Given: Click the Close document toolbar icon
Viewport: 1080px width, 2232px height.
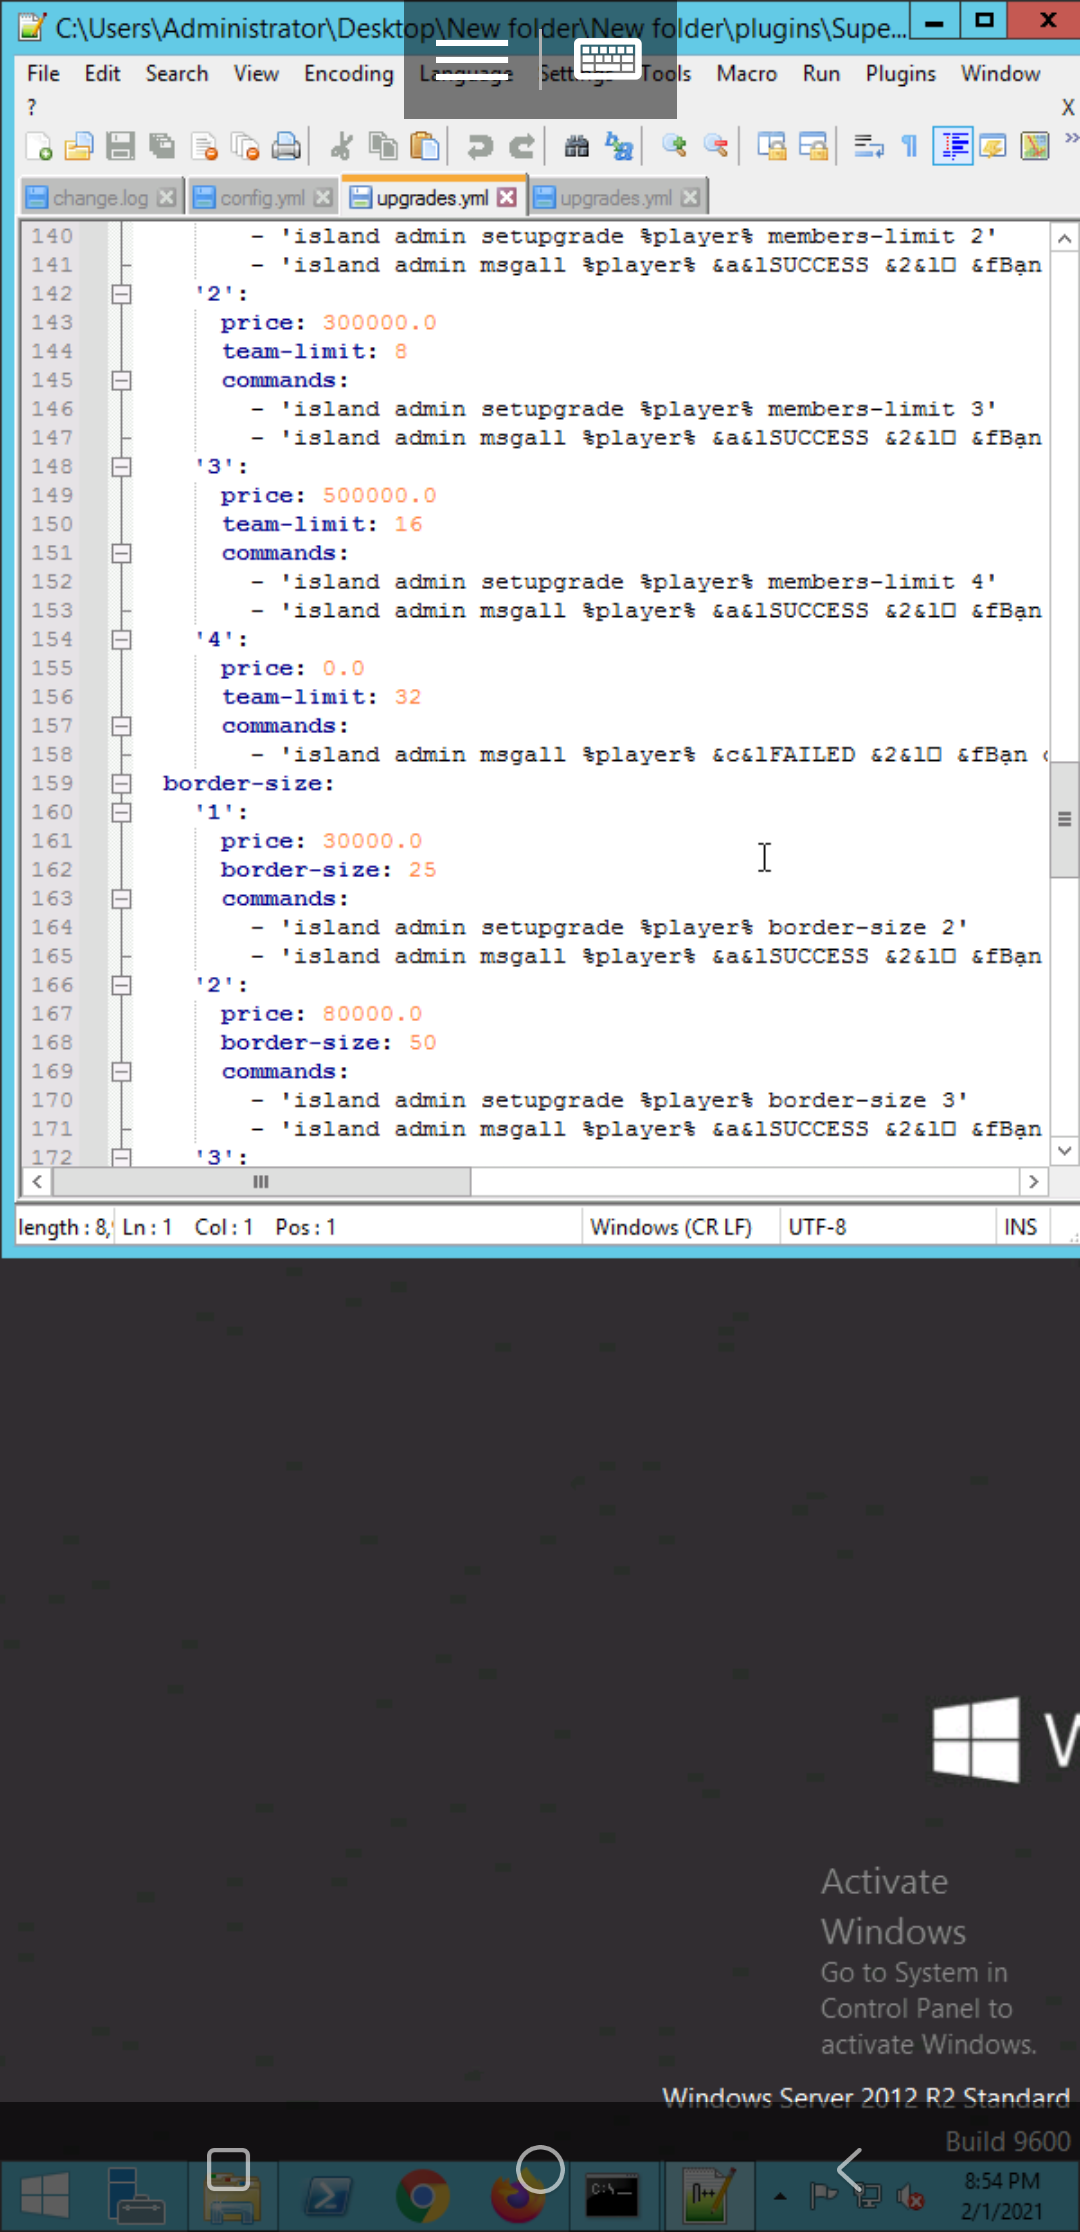Looking at the screenshot, I should click(204, 147).
